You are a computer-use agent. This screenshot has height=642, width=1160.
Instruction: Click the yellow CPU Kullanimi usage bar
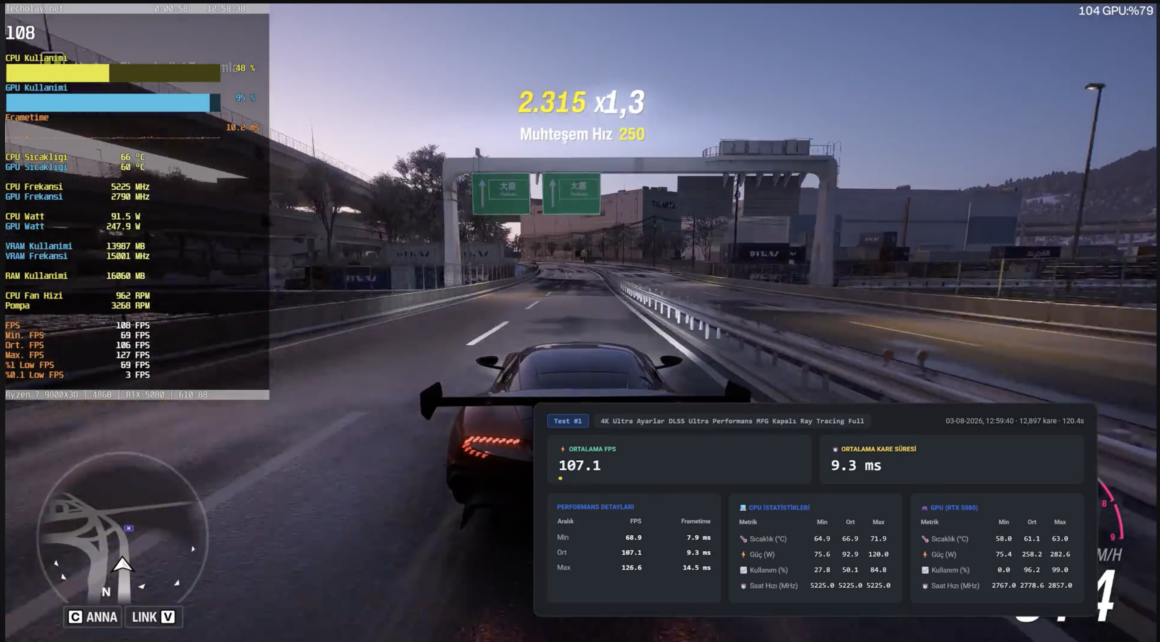coord(113,72)
